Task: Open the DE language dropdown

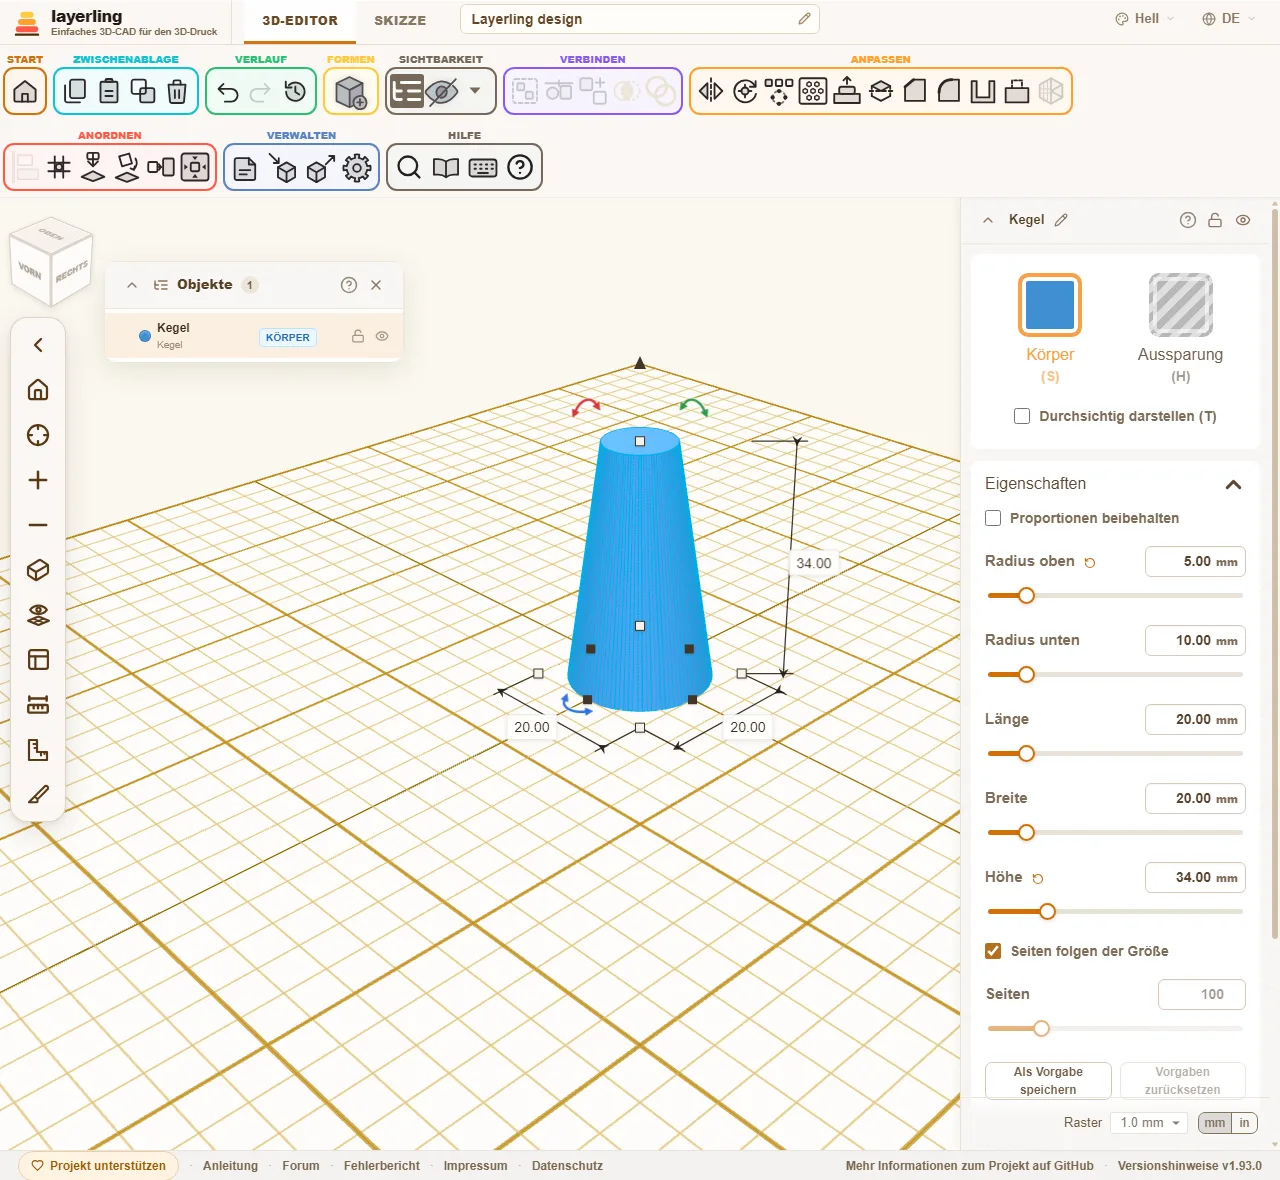Action: 1228,19
